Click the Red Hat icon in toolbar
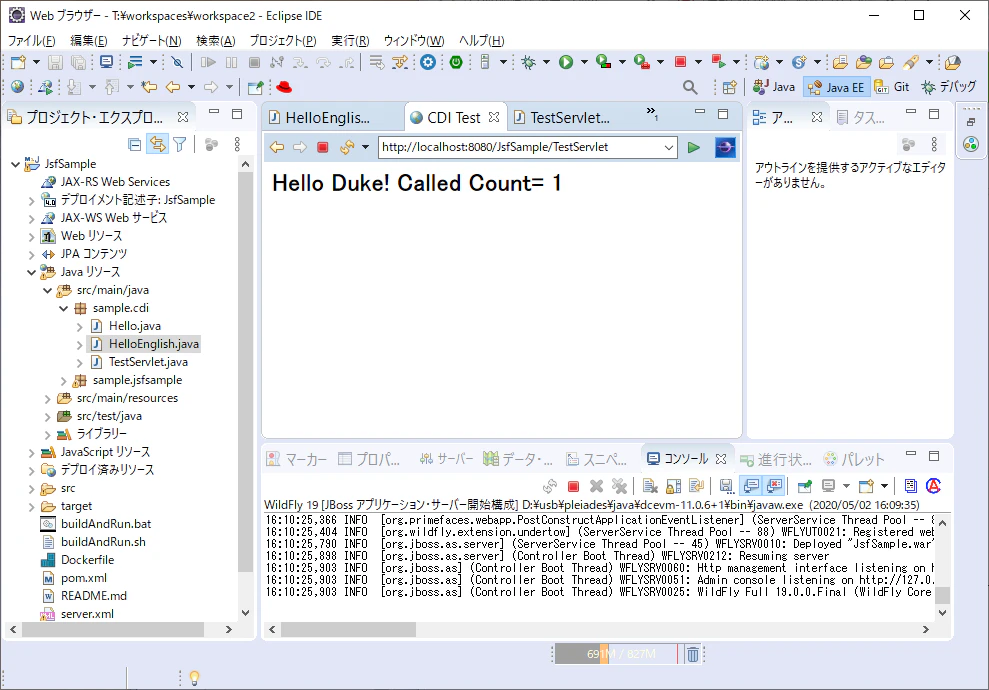989x690 pixels. [284, 87]
